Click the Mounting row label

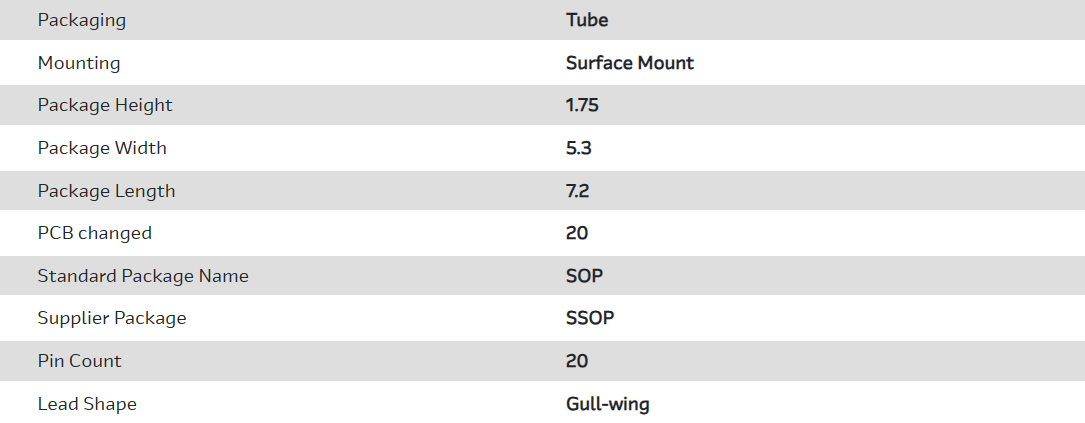79,63
